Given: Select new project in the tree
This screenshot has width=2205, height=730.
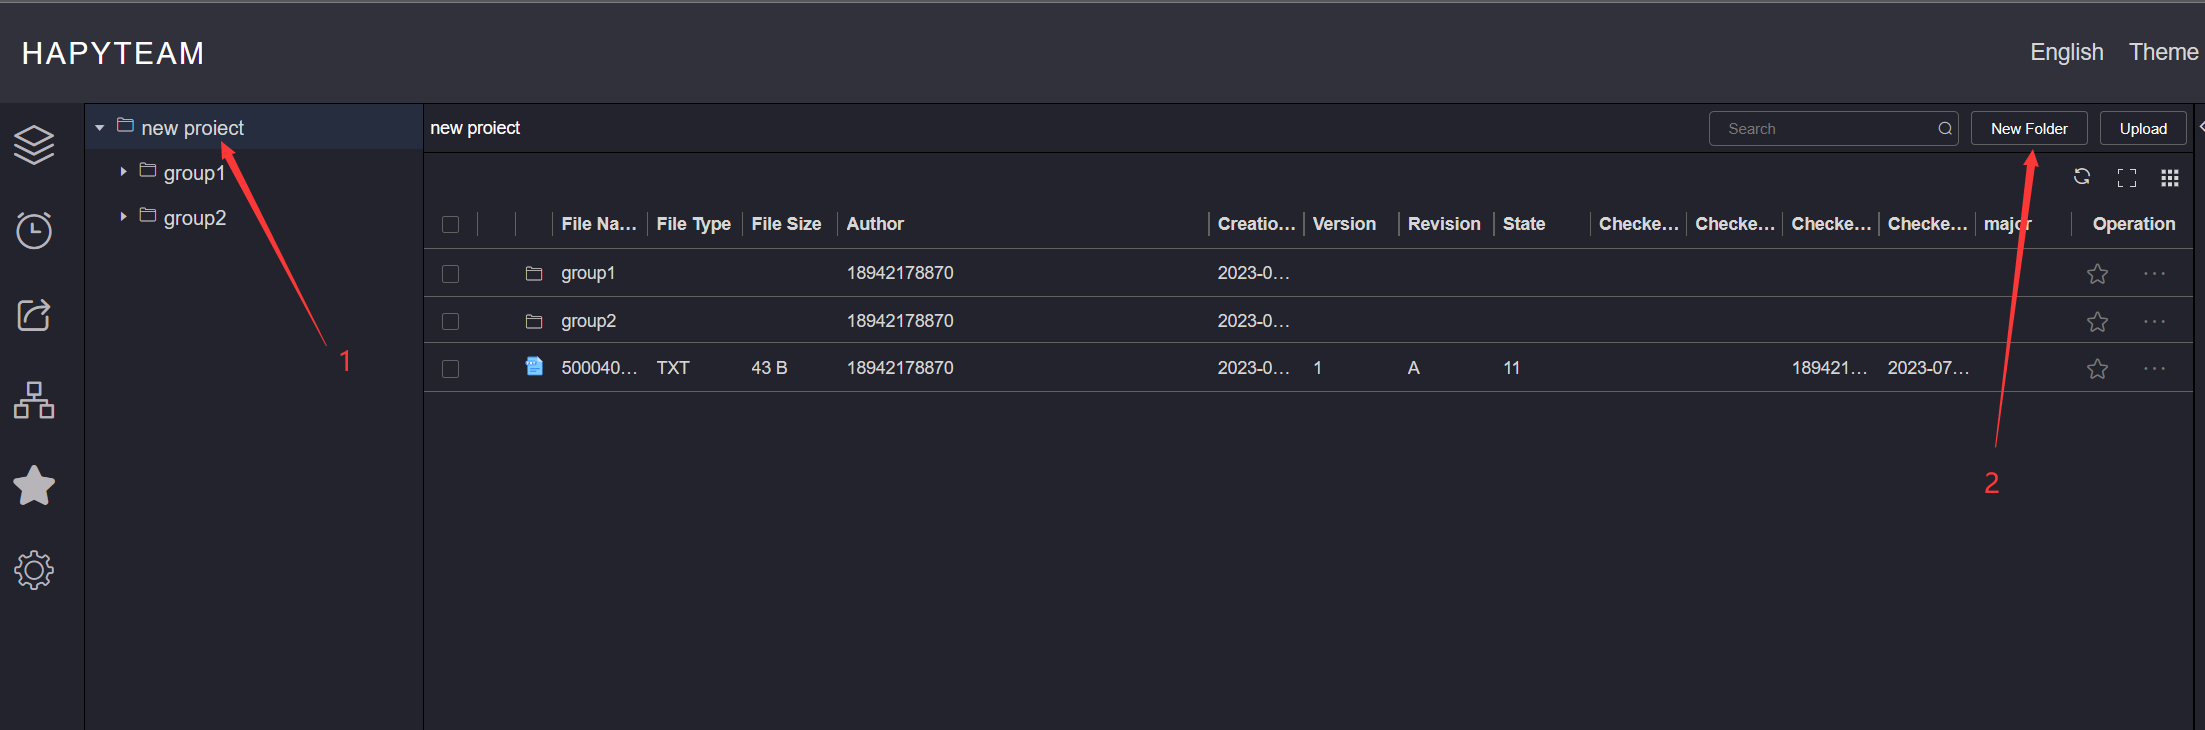Looking at the screenshot, I should tap(192, 128).
